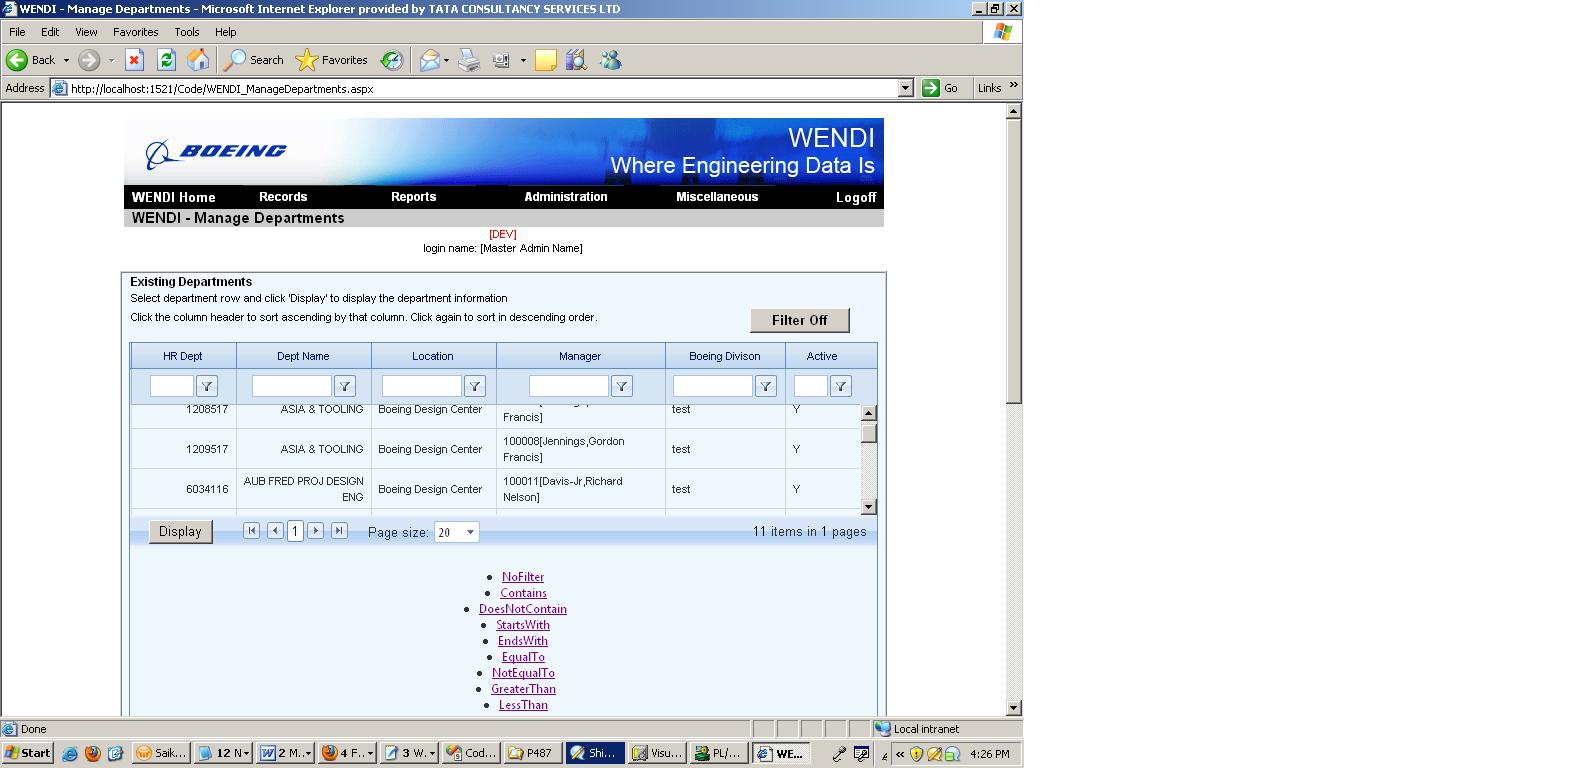Image resolution: width=1576 pixels, height=768 pixels.
Task: Click Logoff in the navigation bar
Action: (856, 197)
